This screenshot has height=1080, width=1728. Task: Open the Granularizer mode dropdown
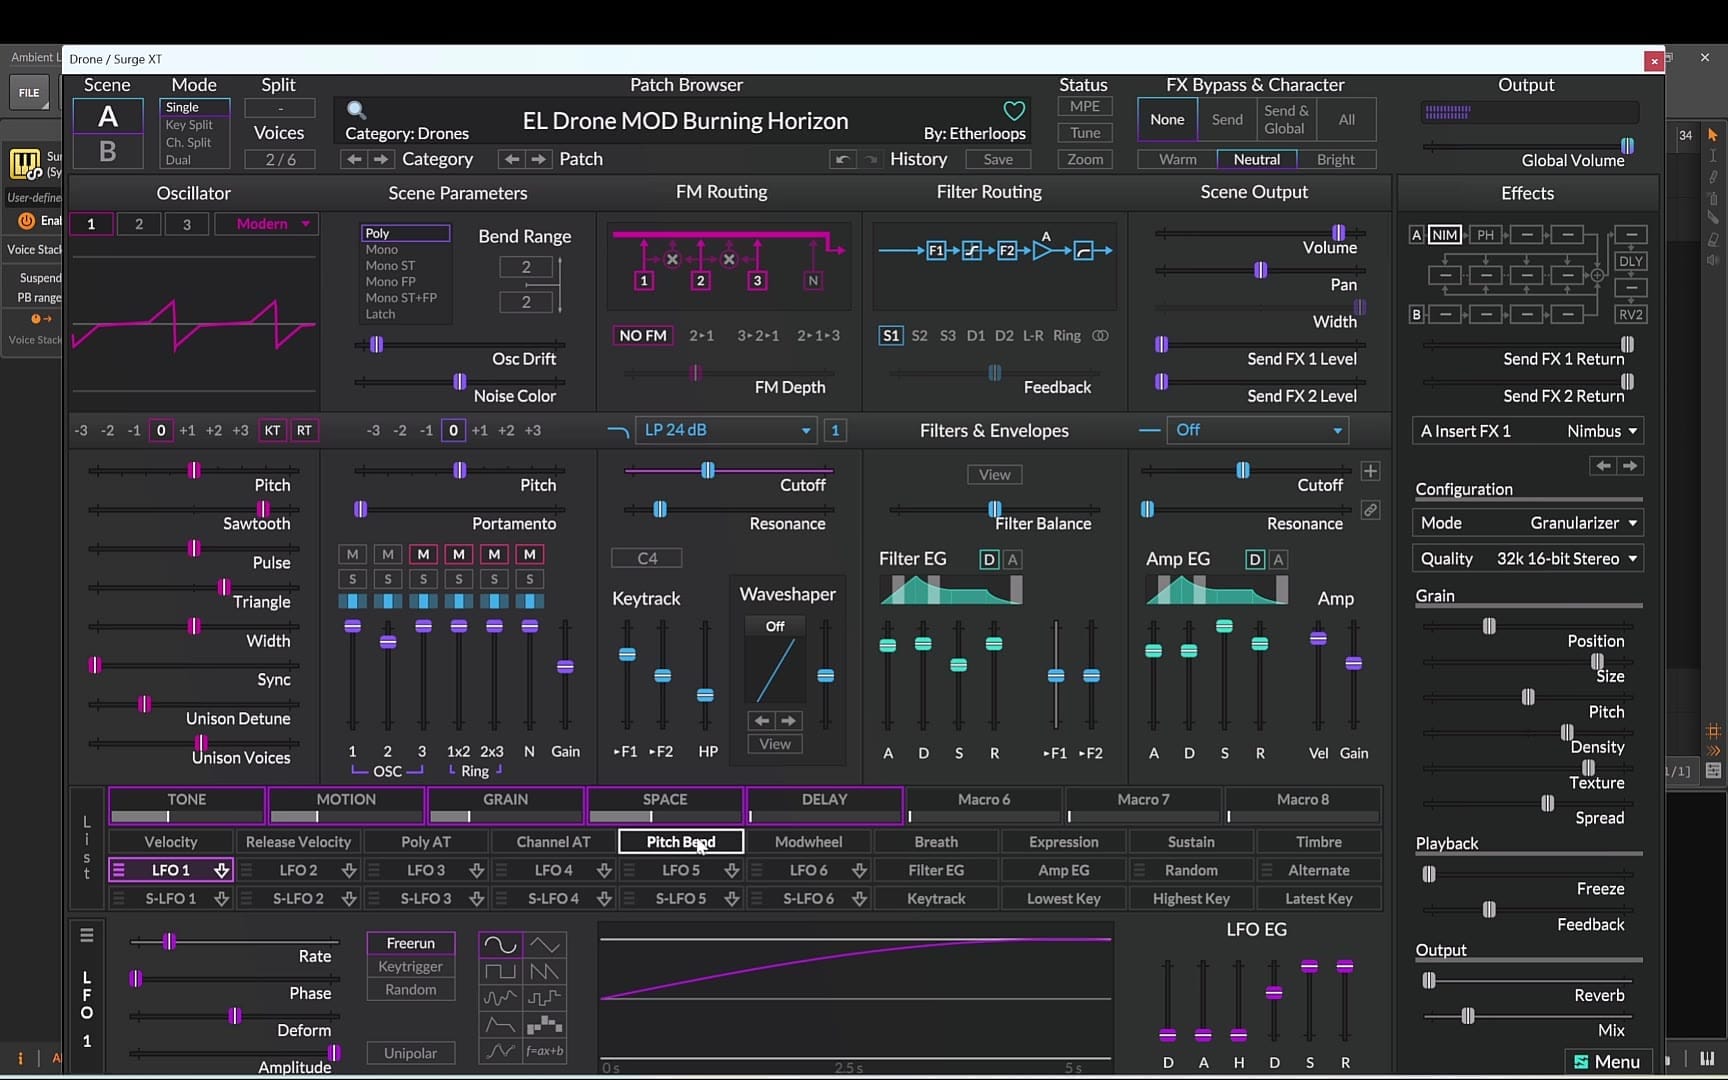[1527, 523]
